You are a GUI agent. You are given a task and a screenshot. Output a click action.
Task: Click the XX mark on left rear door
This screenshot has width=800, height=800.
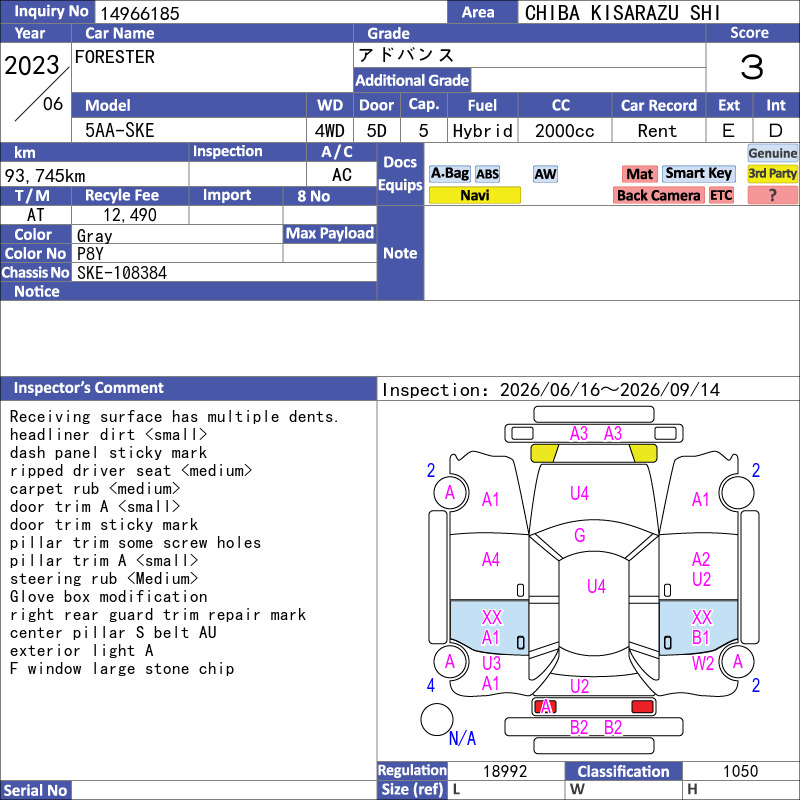(x=491, y=618)
